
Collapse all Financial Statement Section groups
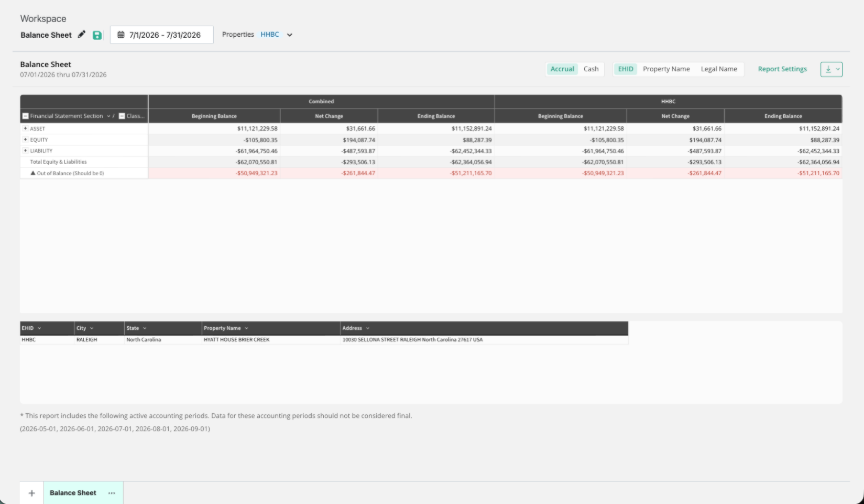click(x=25, y=116)
